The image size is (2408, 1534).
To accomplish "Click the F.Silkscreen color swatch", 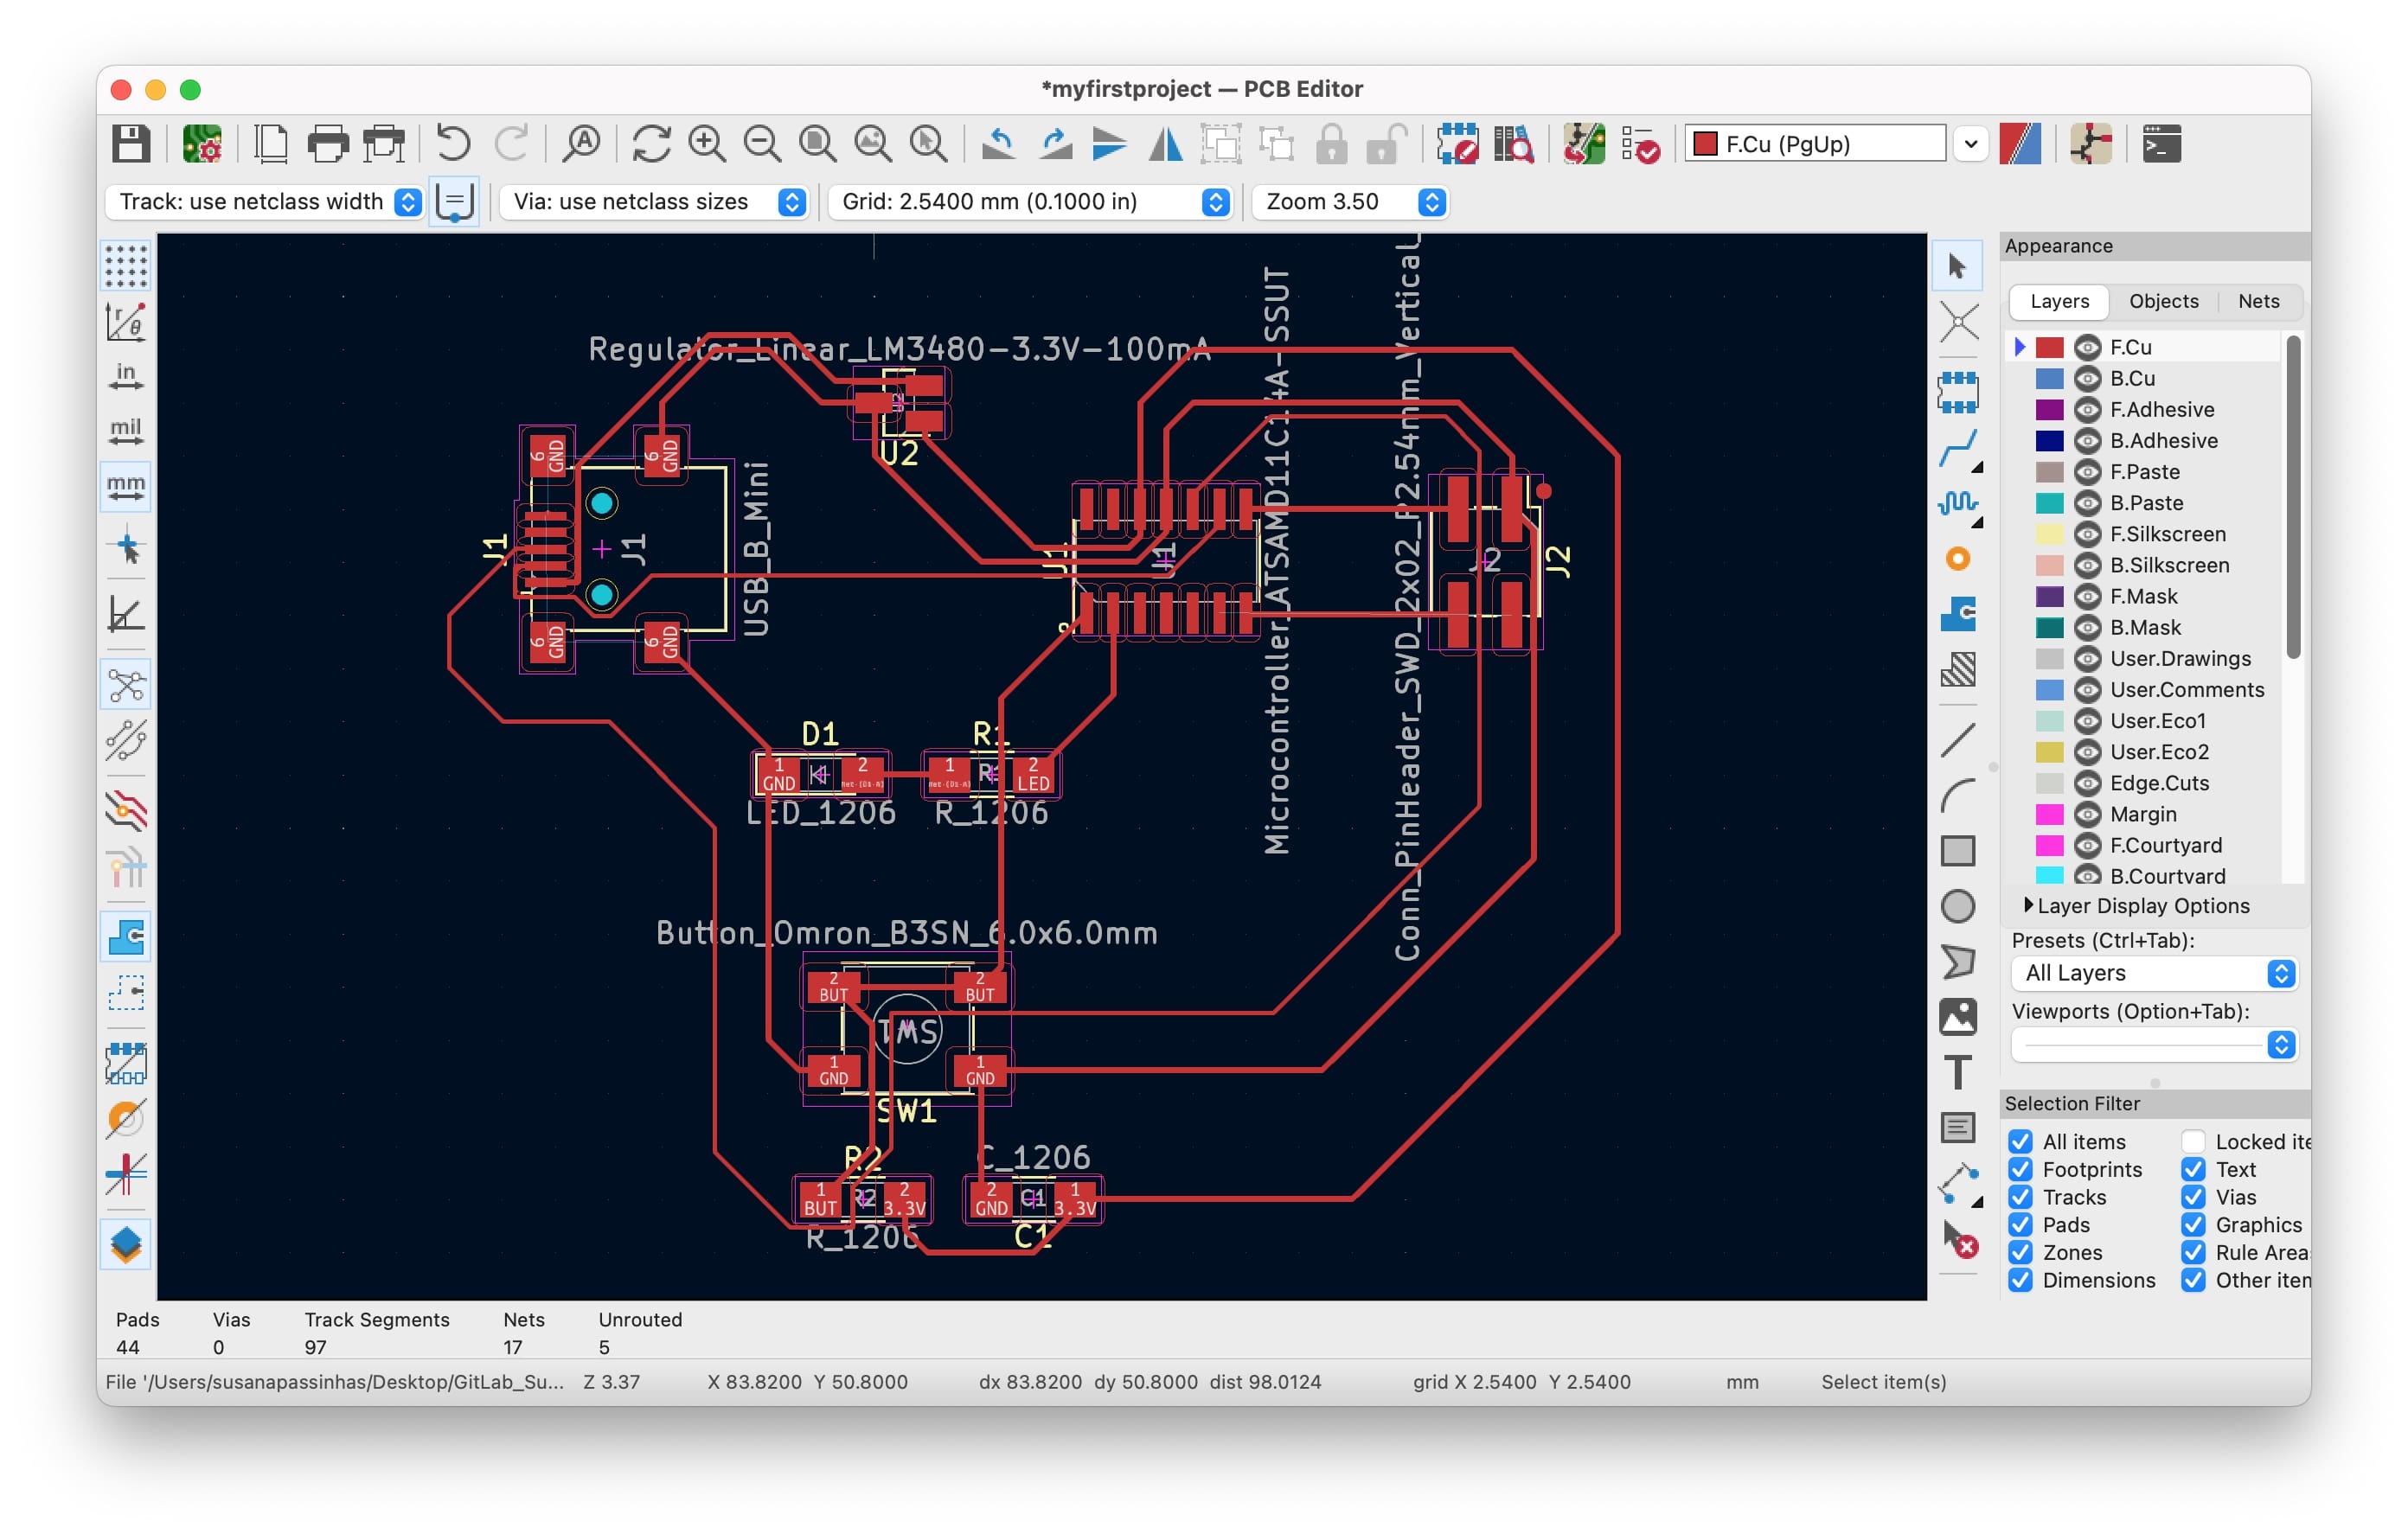I will (x=2049, y=534).
